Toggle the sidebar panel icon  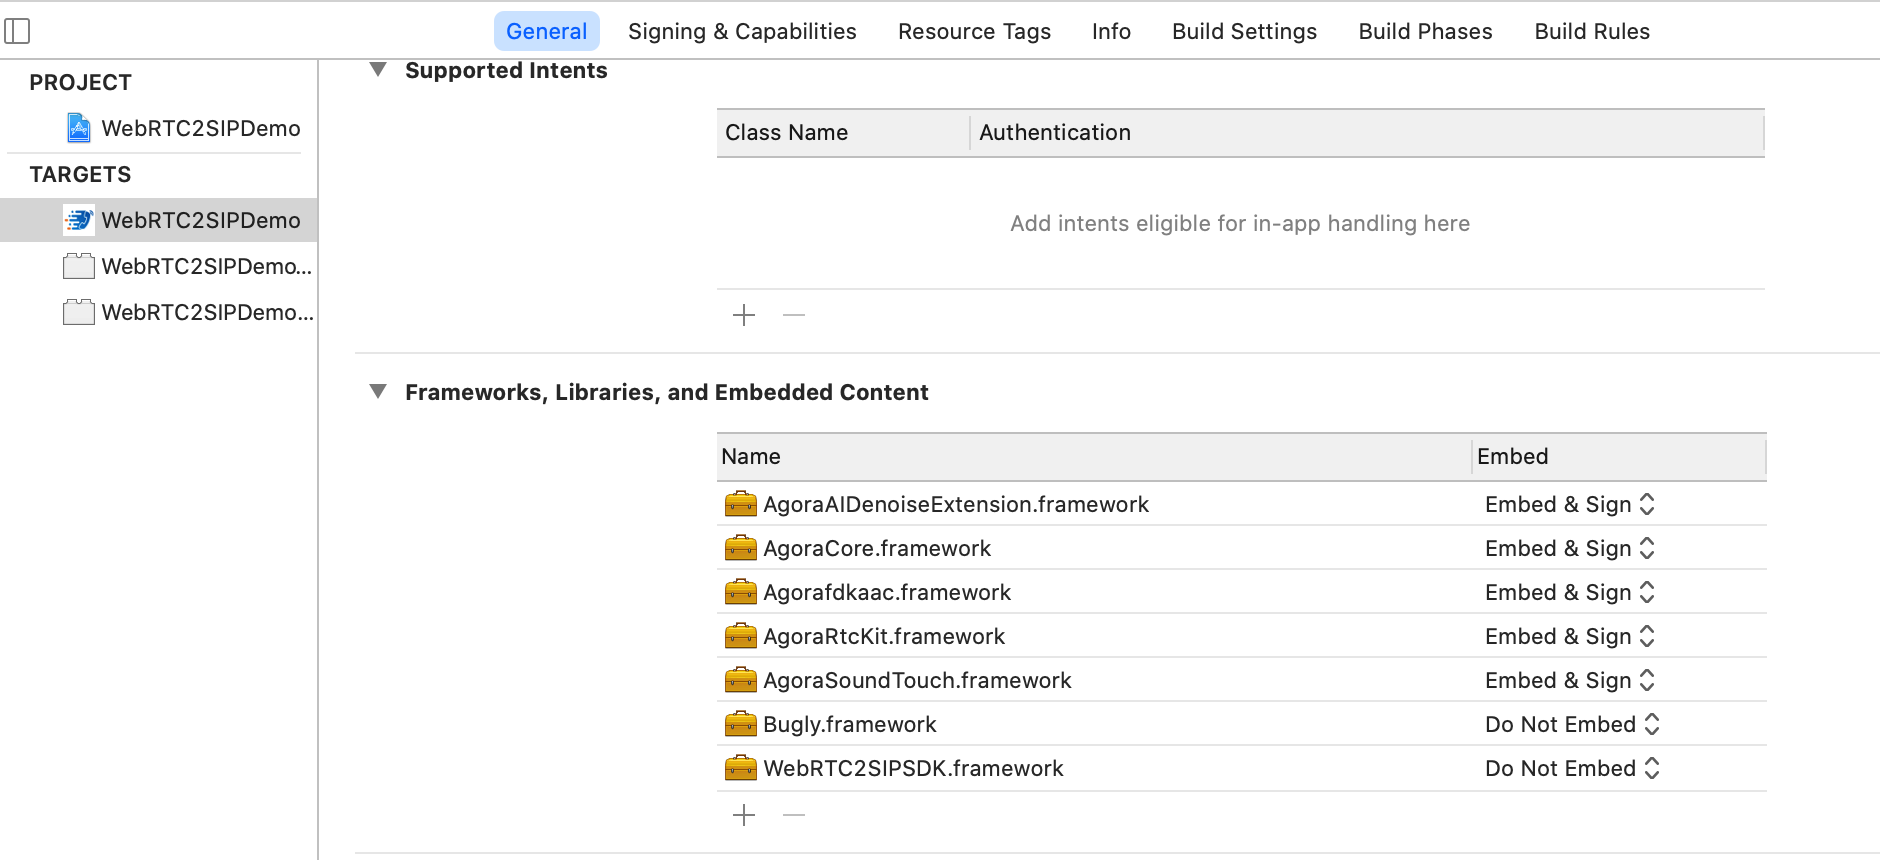pyautogui.click(x=17, y=31)
